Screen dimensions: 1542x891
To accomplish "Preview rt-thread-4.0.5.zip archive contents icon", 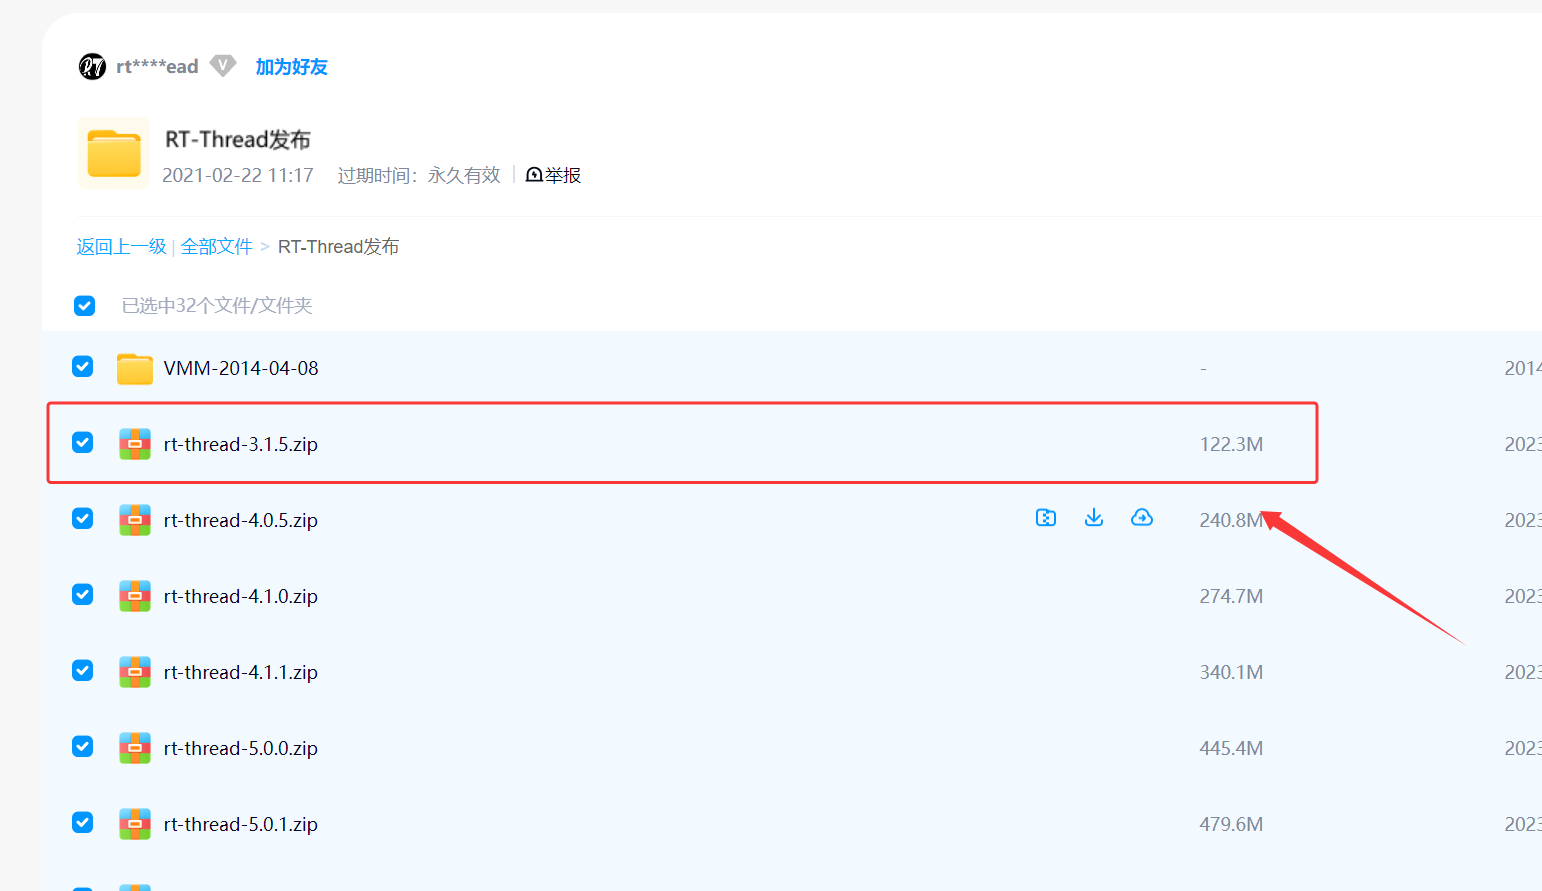I will click(x=1046, y=518).
